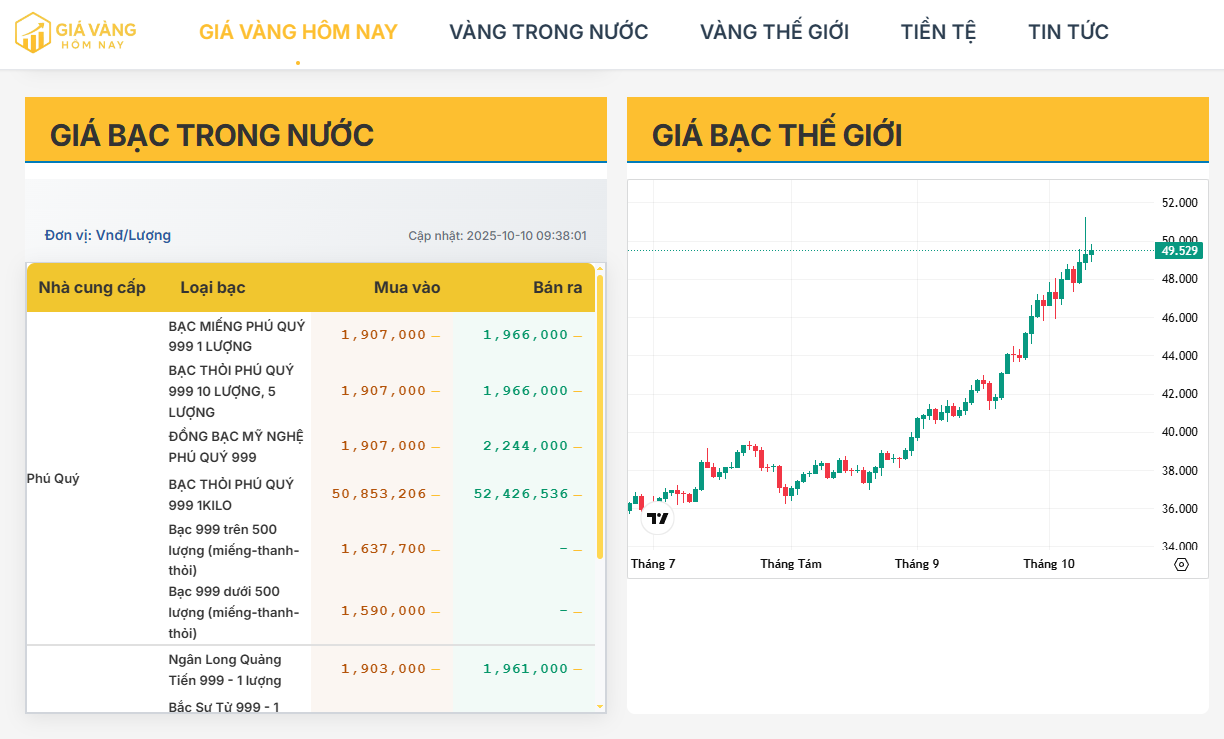
Task: Select Ngân Long Quảng Tiến 999 row
Action: (x=225, y=670)
